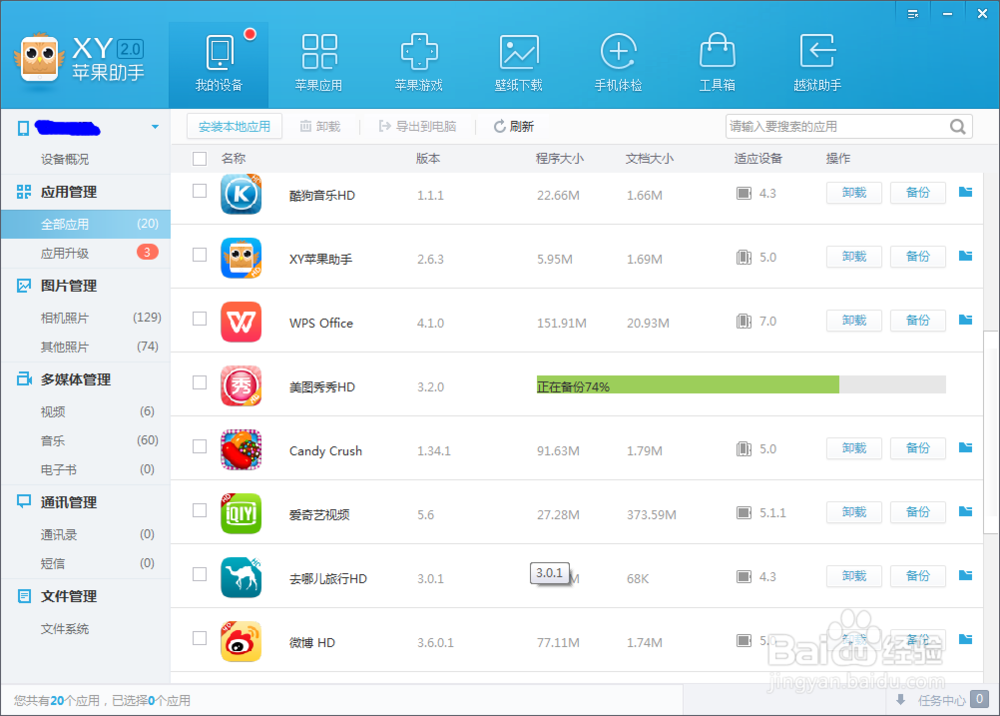This screenshot has height=716, width=1000.
Task: Click the 卸载 toolbar button
Action: point(320,126)
